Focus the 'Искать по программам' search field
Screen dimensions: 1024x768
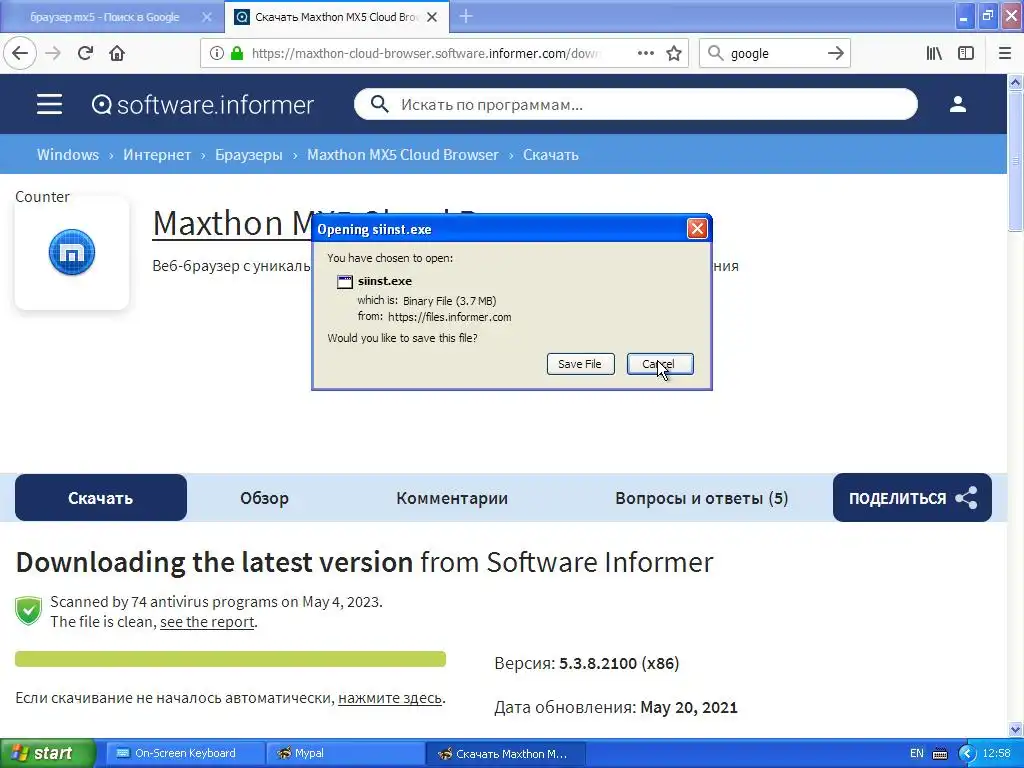(635, 104)
